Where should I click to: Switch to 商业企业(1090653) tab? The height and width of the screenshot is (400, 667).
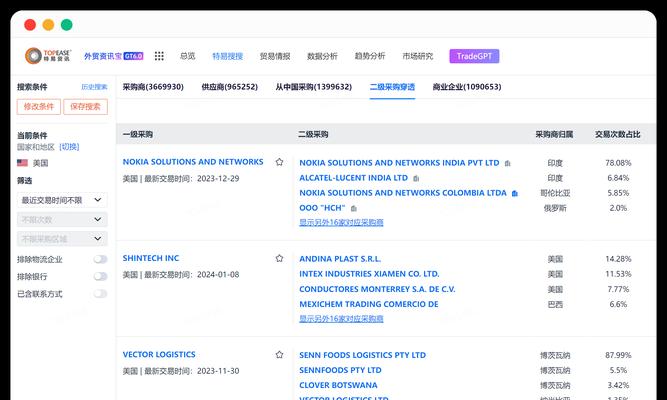(x=467, y=87)
